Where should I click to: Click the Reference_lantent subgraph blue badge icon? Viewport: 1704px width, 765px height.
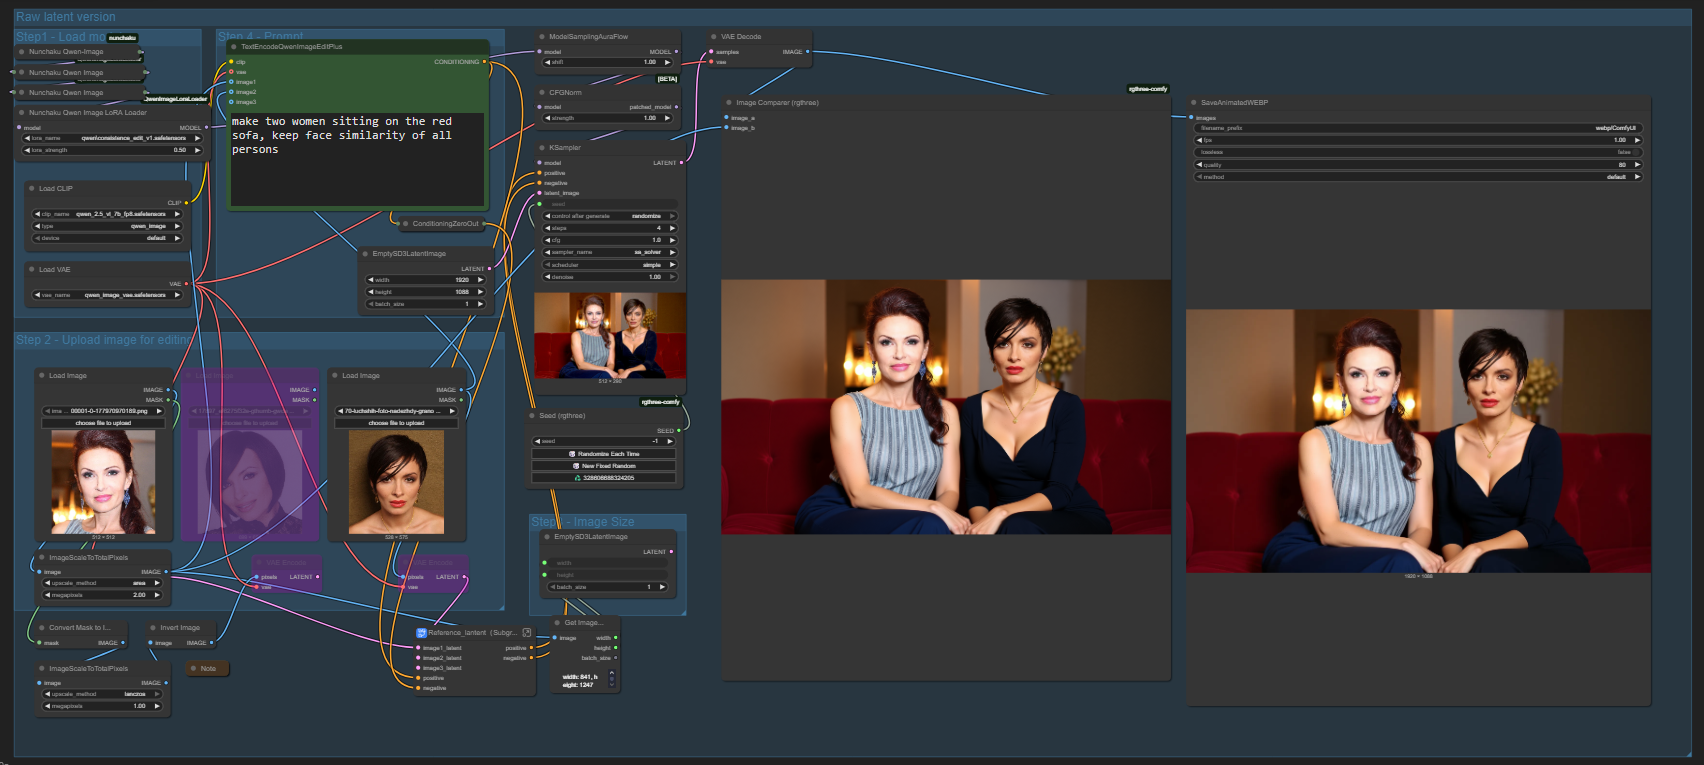(422, 632)
